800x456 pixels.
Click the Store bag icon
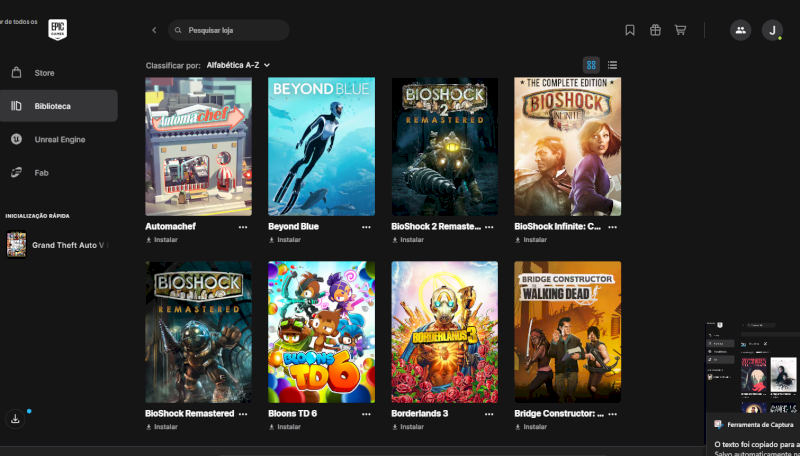[16, 72]
